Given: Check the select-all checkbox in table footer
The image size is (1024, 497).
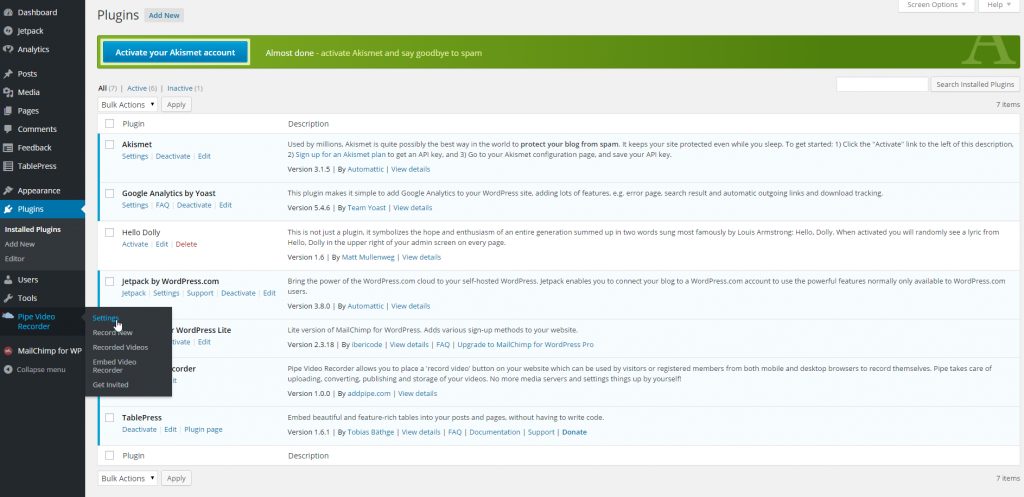Looking at the screenshot, I should click(x=109, y=455).
